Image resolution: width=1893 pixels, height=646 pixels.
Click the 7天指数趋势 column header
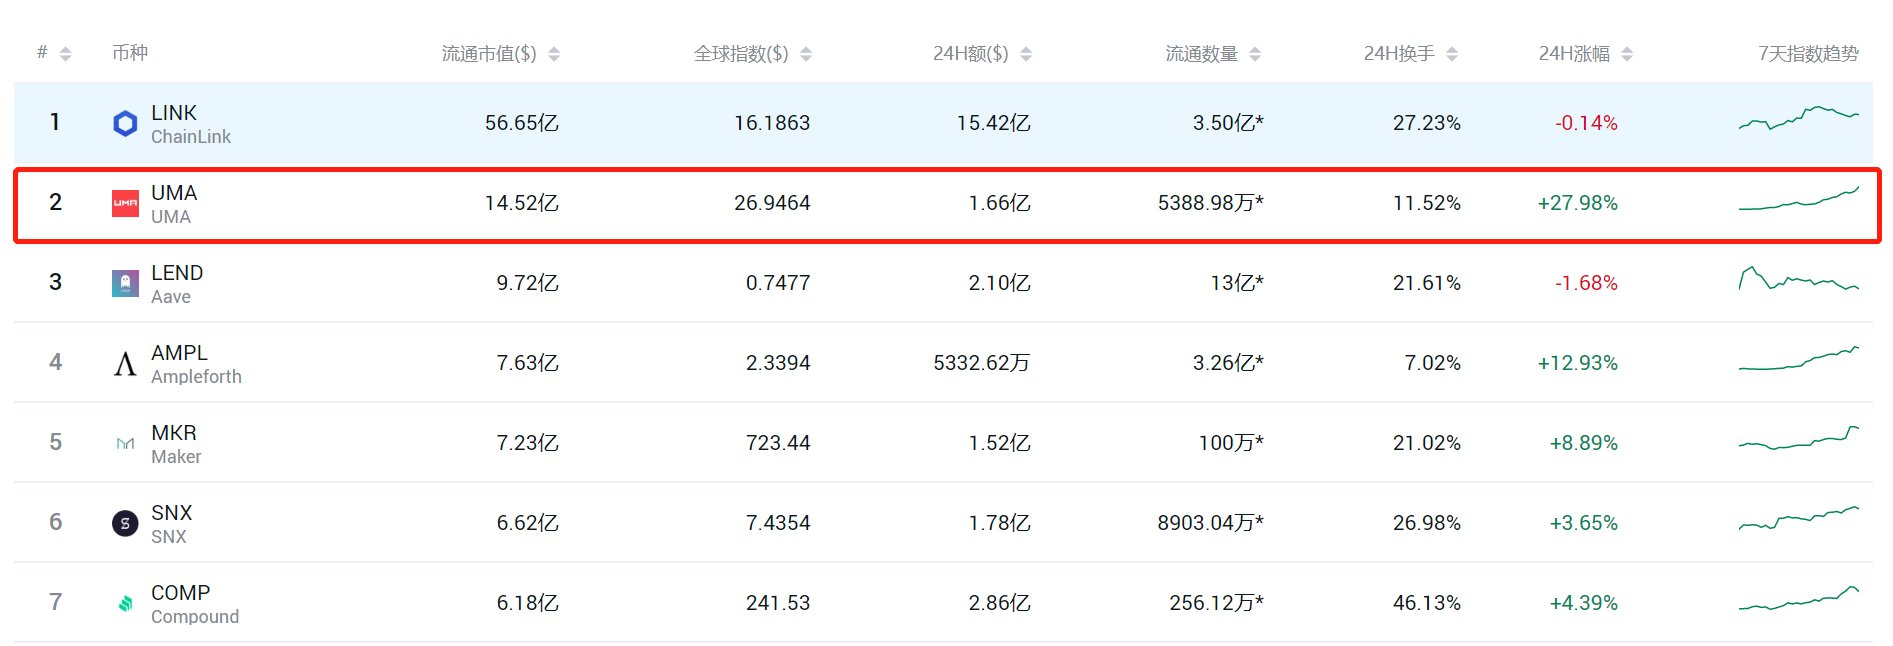(x=1808, y=54)
